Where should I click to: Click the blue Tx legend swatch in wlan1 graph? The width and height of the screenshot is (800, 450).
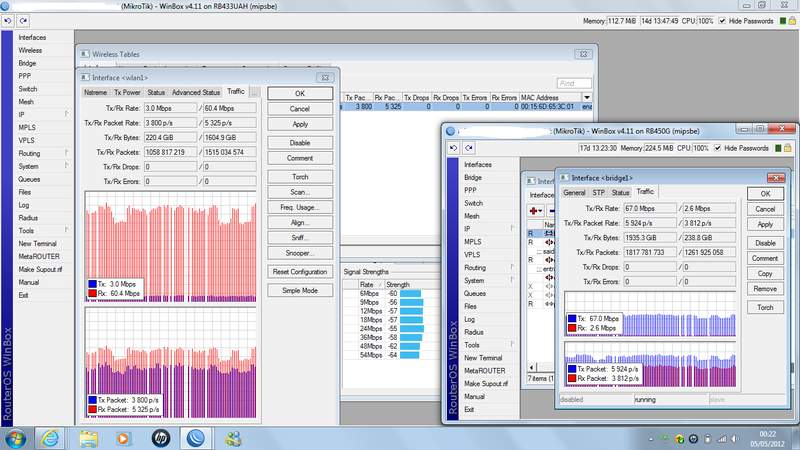pyautogui.click(x=93, y=285)
